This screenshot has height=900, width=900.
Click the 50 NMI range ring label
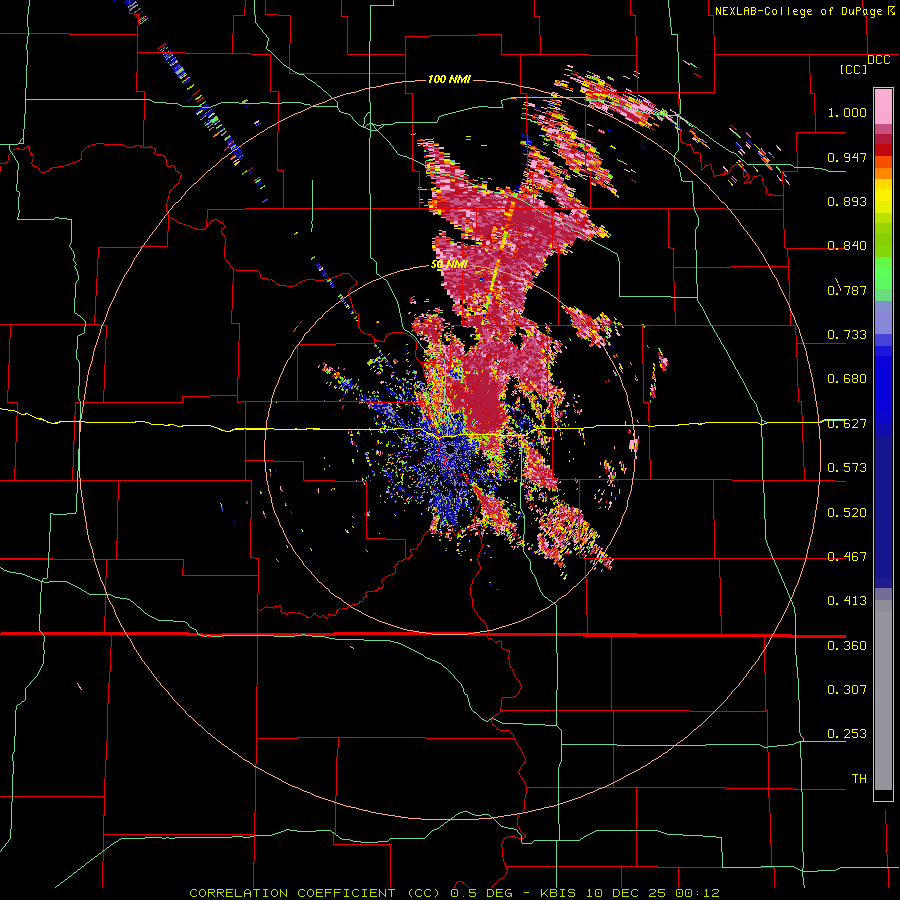[x=449, y=265]
